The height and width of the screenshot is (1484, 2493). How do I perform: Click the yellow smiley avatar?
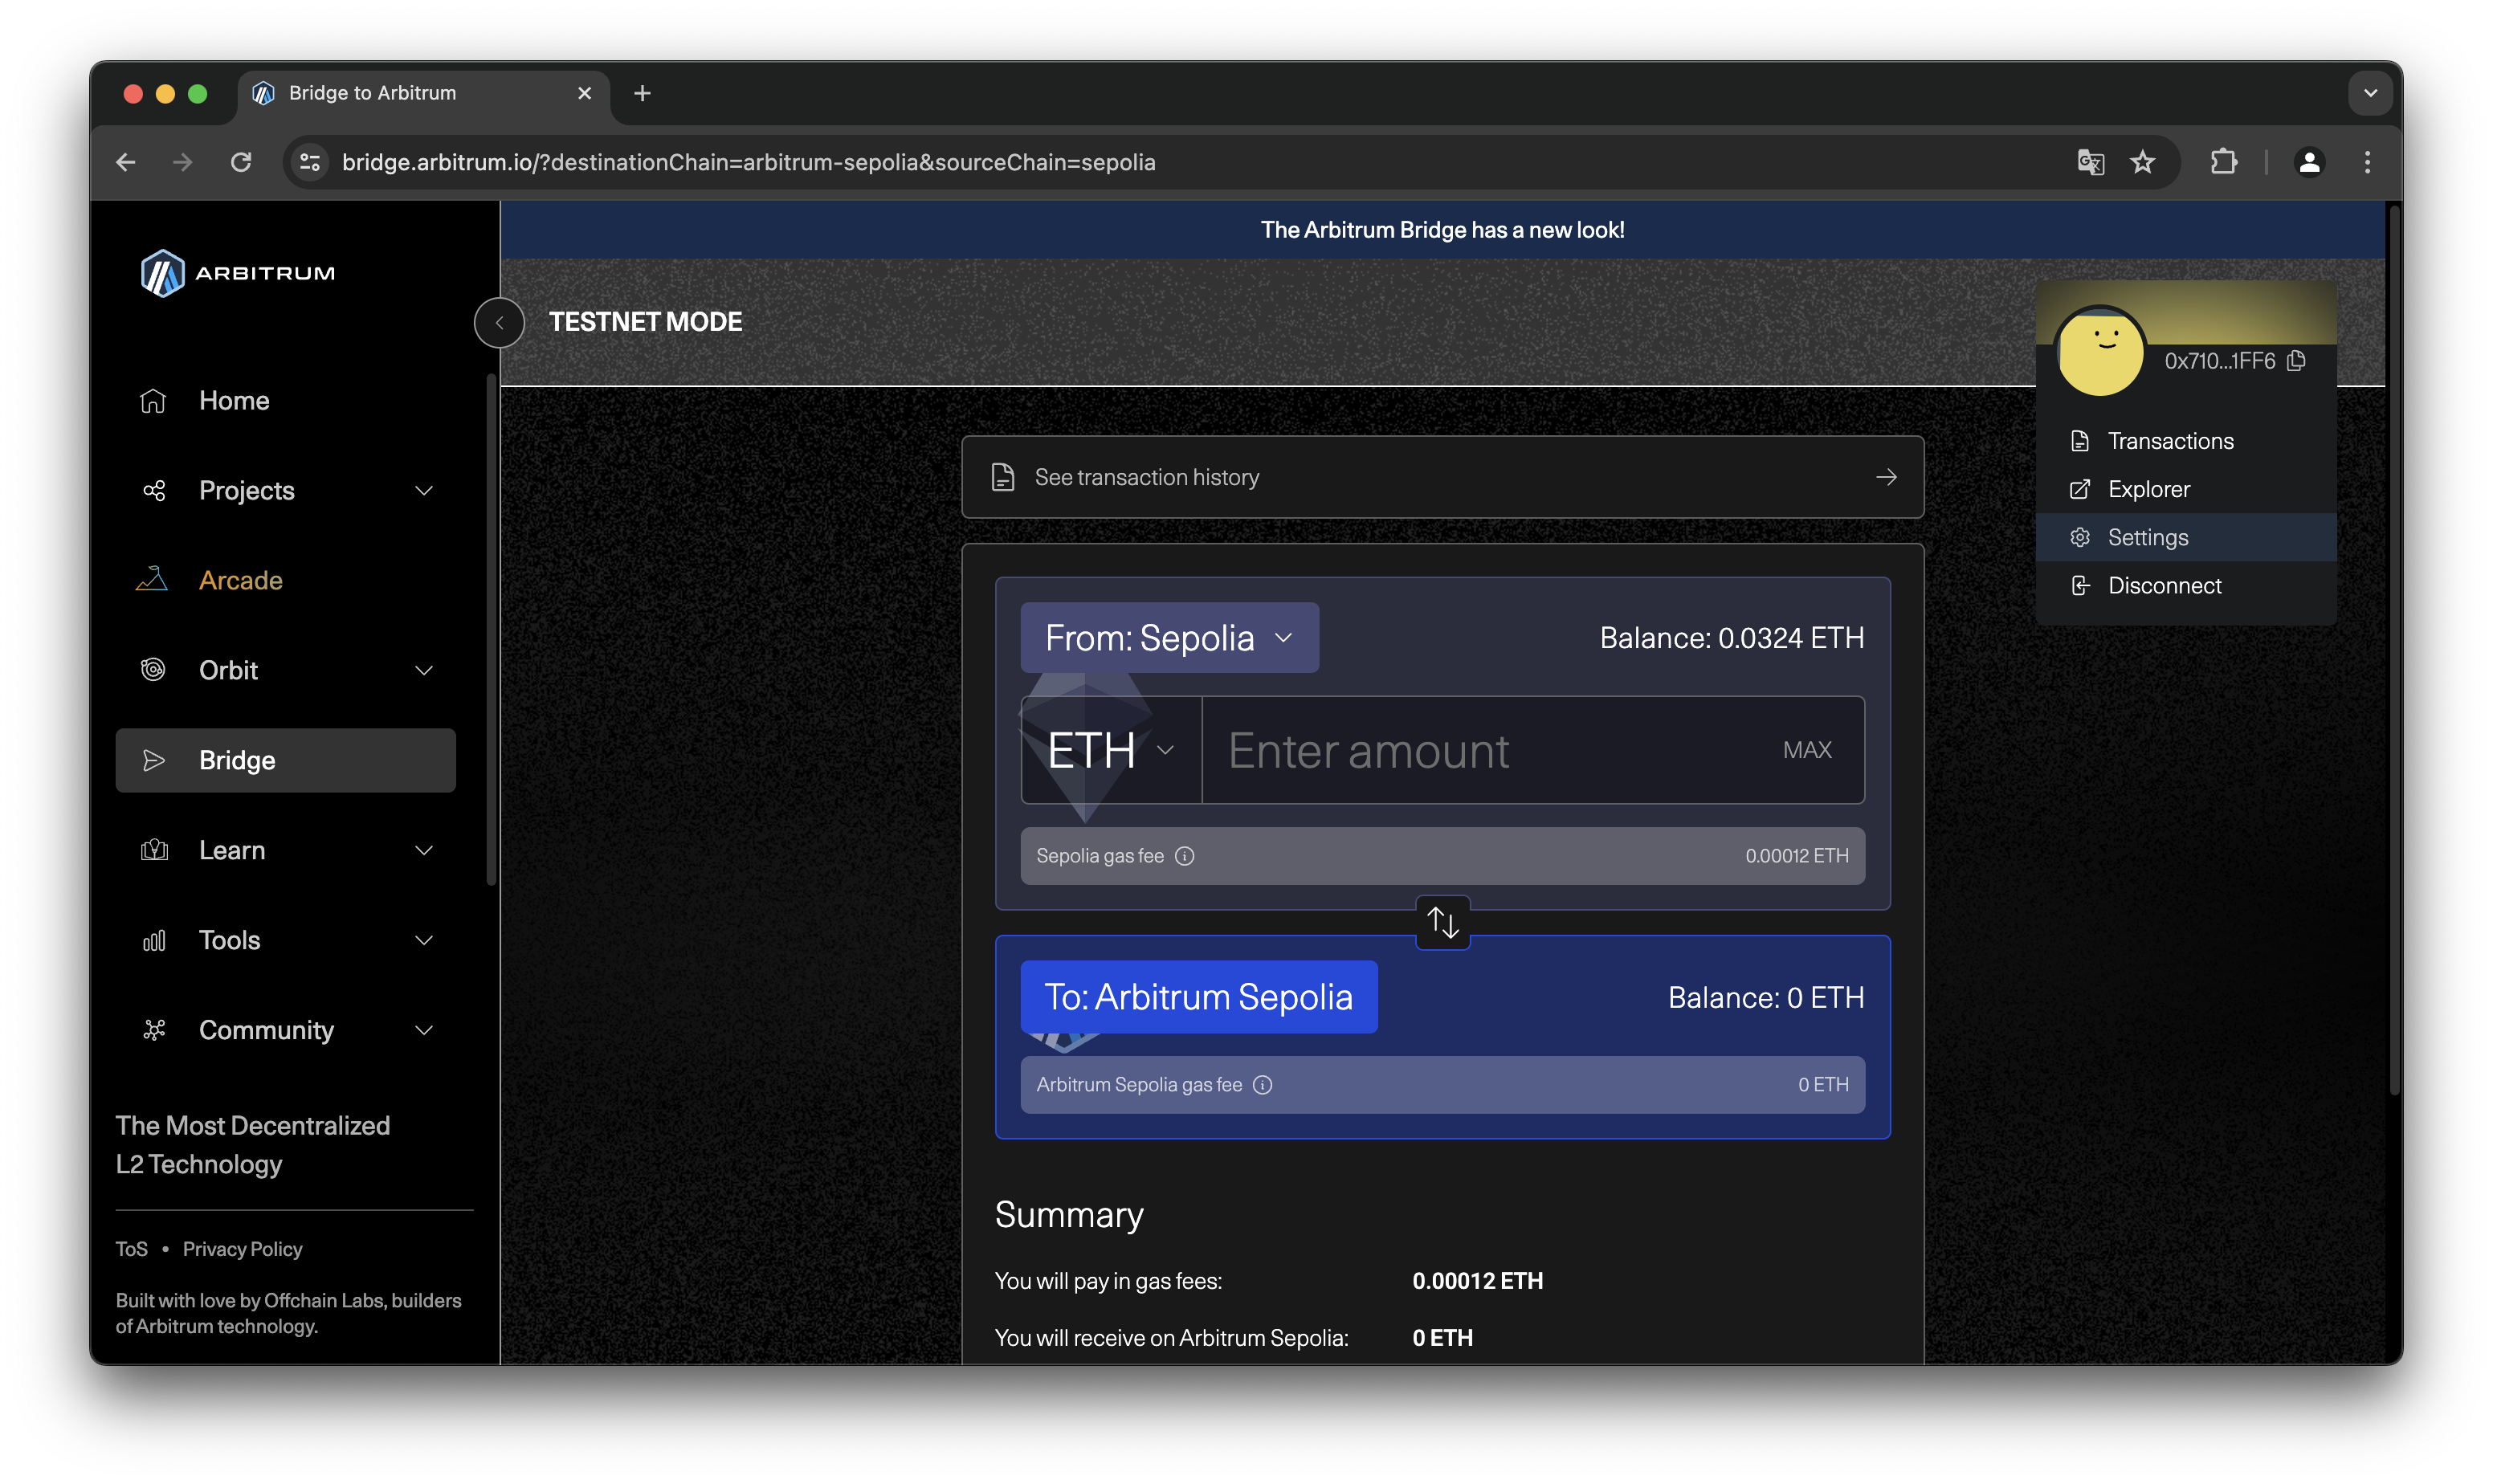coord(2100,352)
